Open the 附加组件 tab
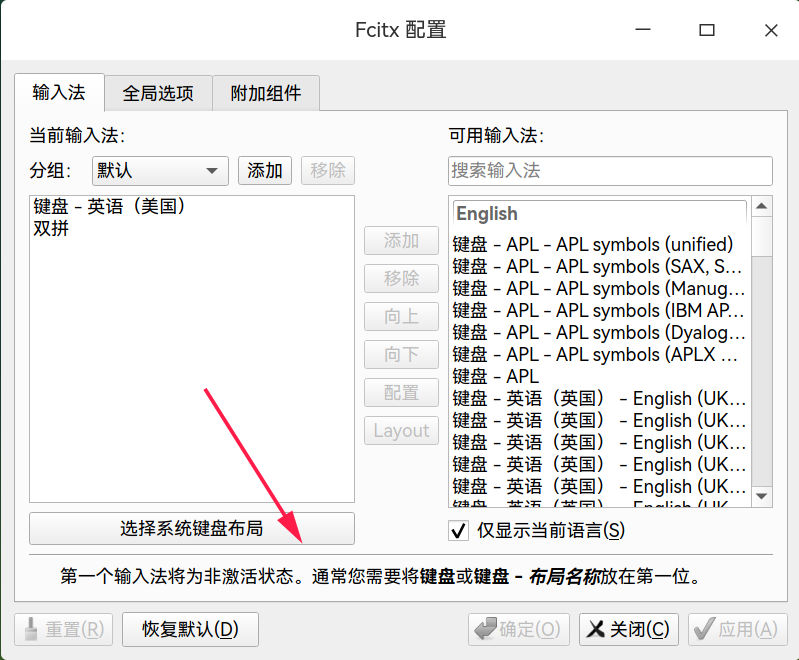 265,93
